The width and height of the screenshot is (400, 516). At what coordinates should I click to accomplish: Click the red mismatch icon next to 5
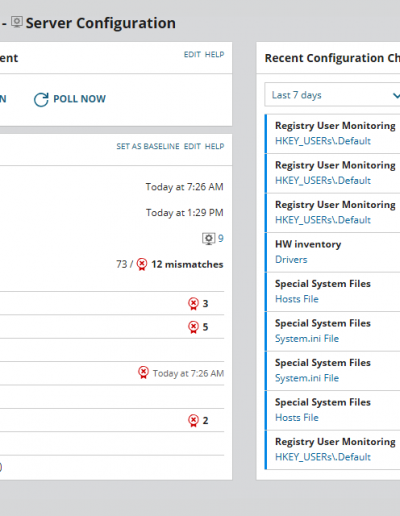click(x=193, y=327)
